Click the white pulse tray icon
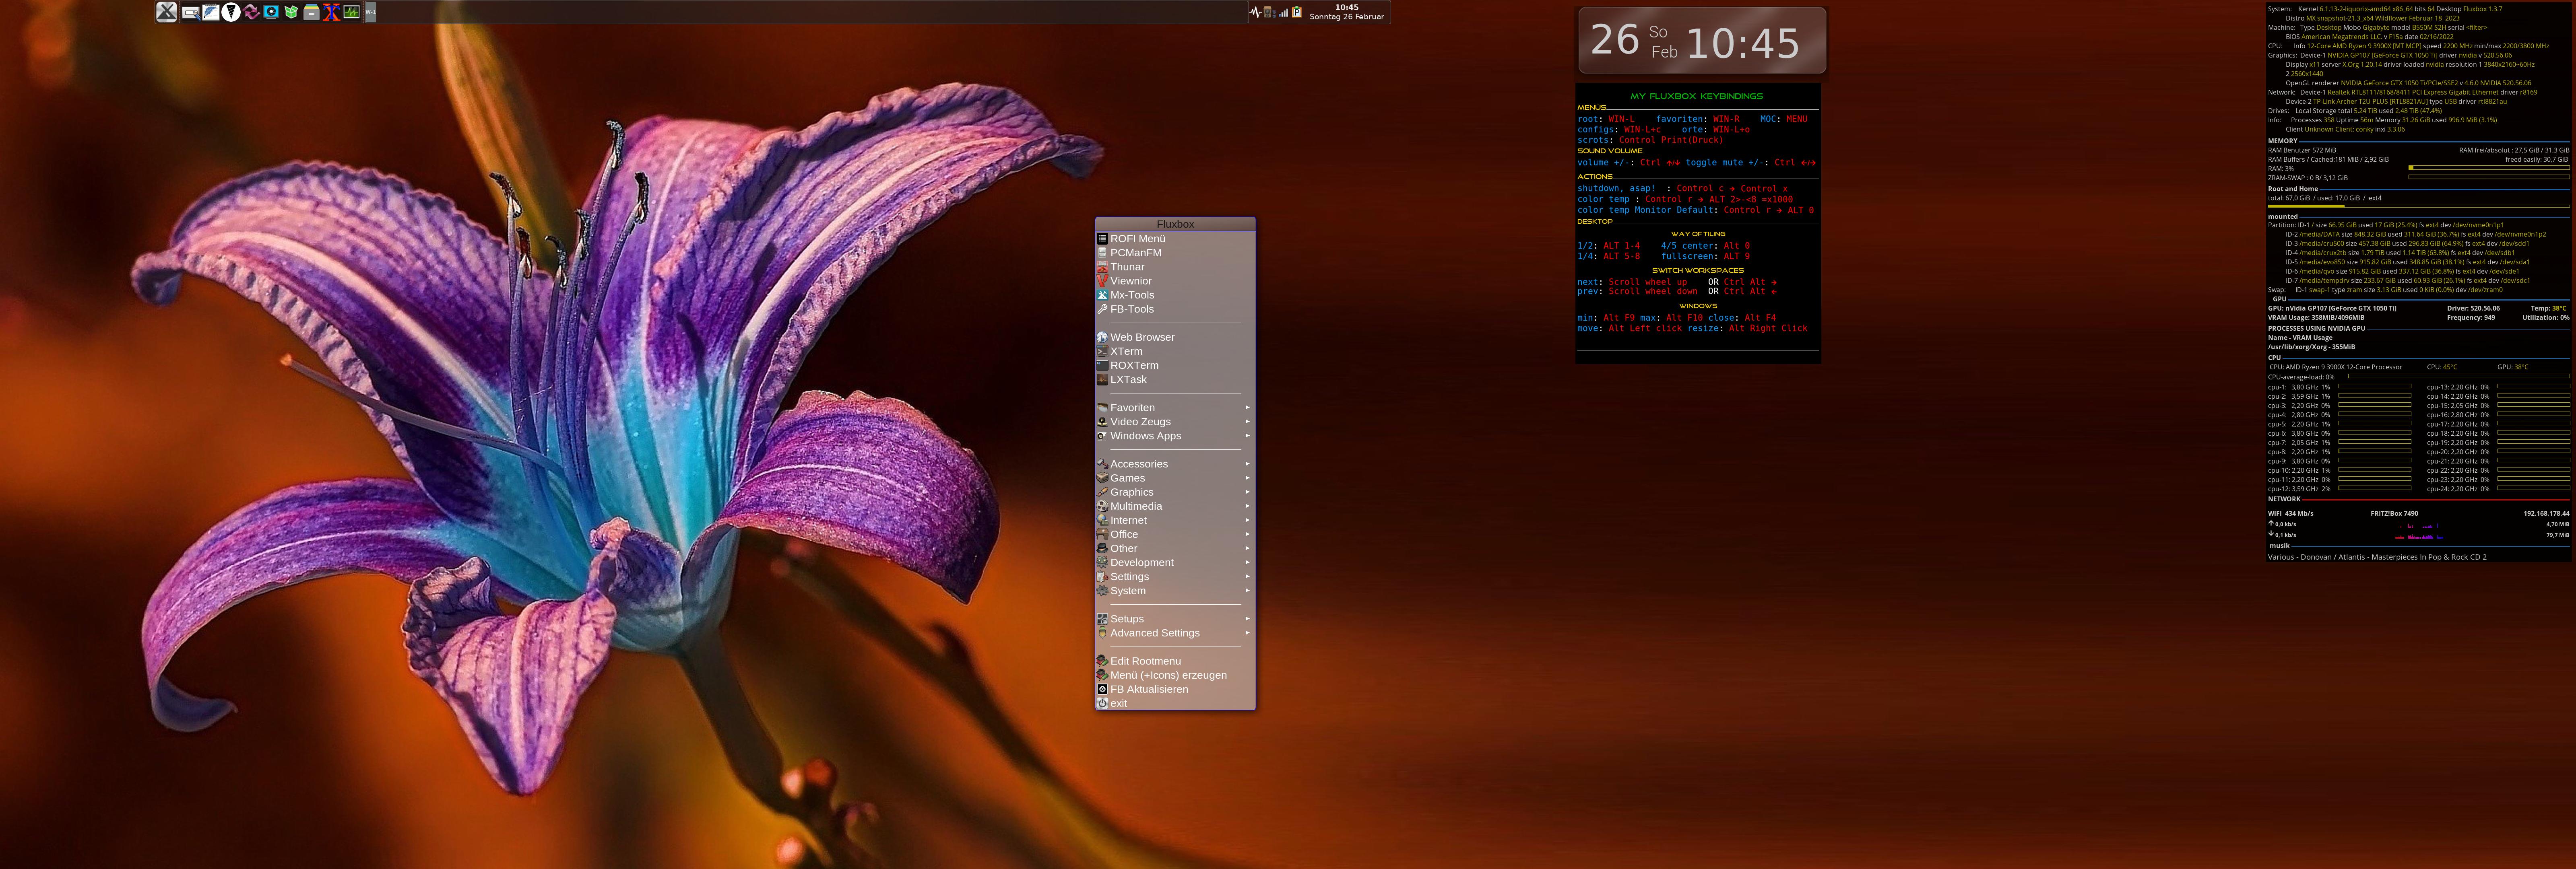 pyautogui.click(x=1255, y=12)
